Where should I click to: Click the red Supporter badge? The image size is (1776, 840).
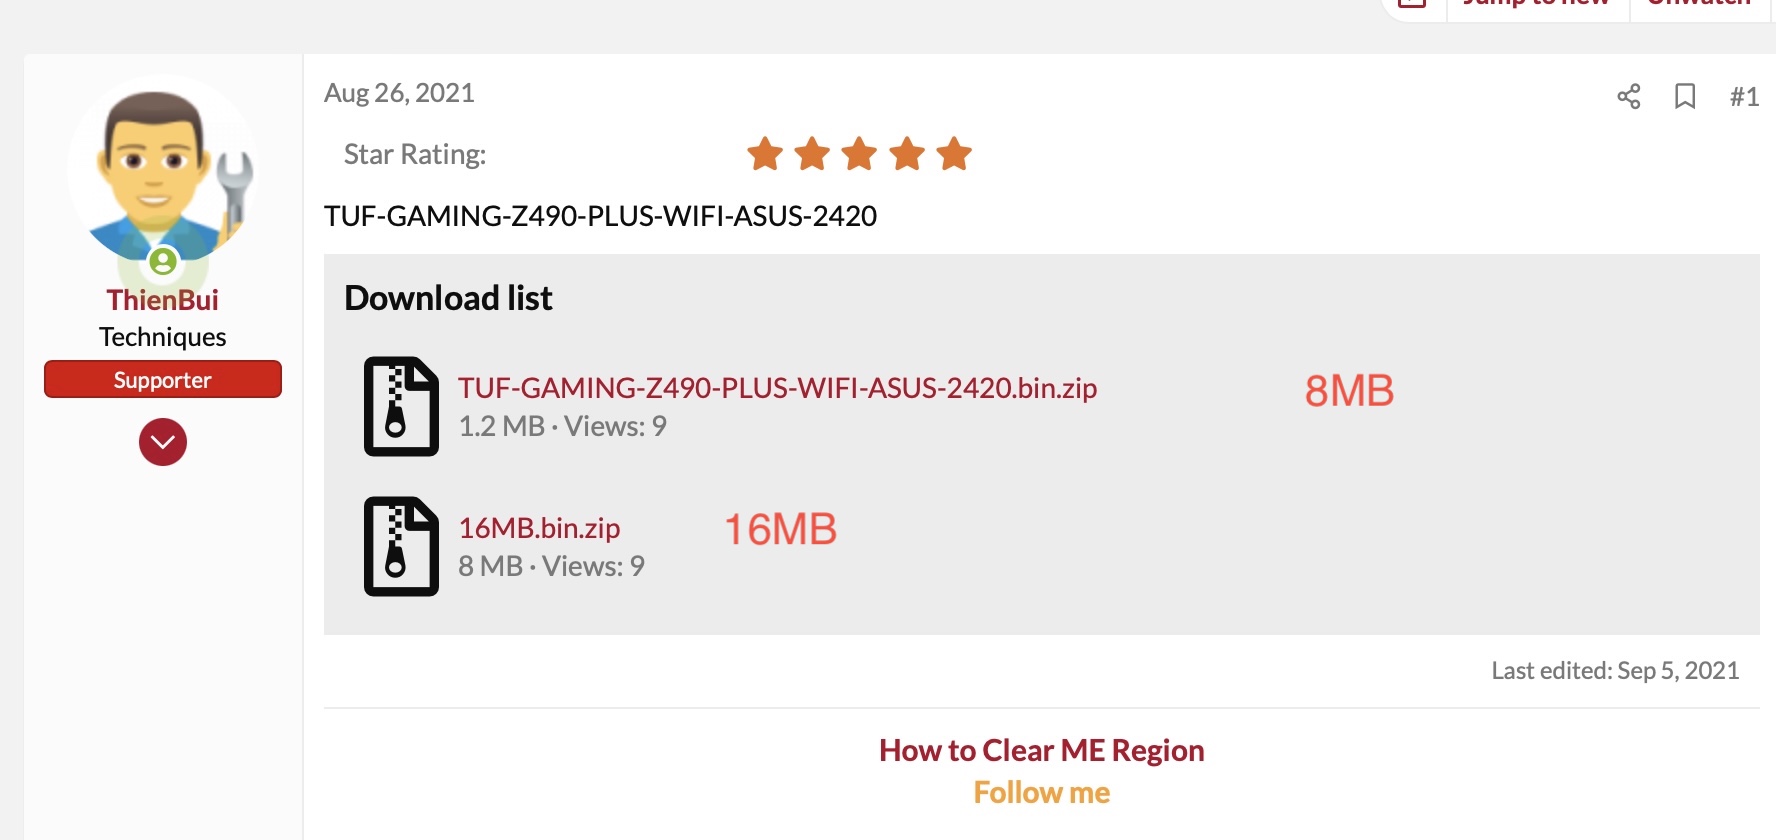[x=162, y=380]
